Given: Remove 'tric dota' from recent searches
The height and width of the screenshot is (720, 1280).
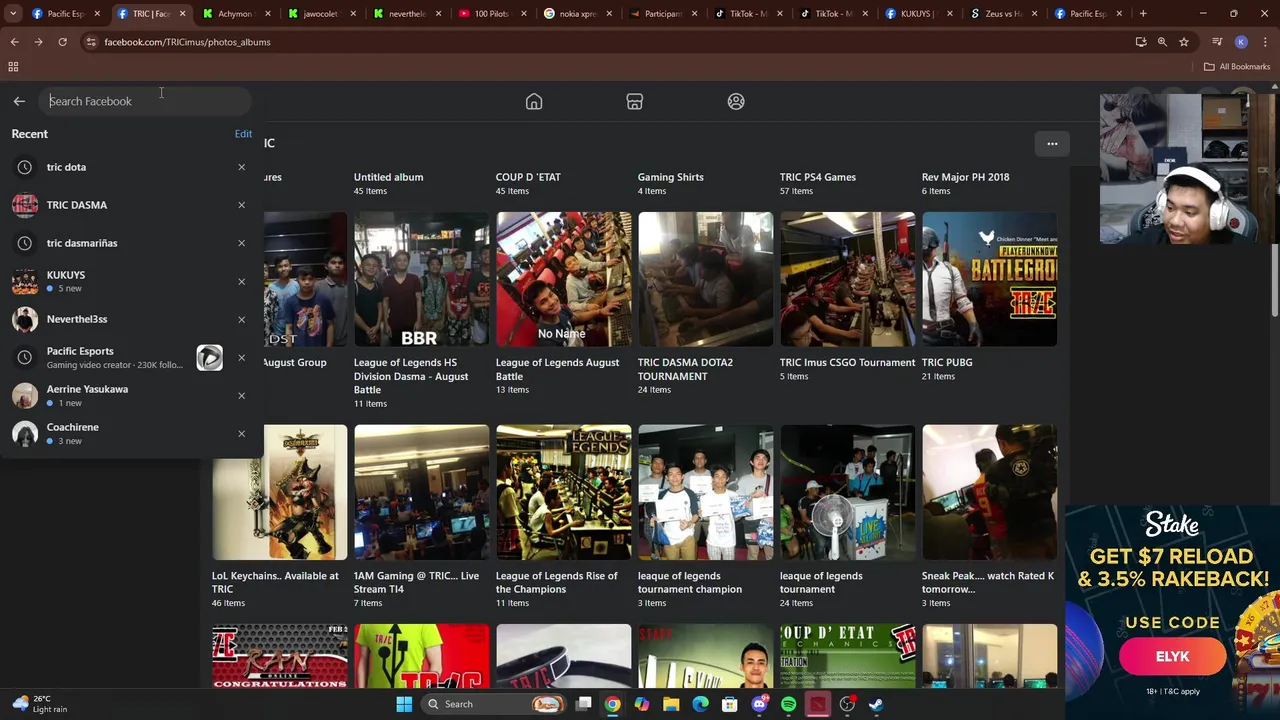Looking at the screenshot, I should [241, 167].
